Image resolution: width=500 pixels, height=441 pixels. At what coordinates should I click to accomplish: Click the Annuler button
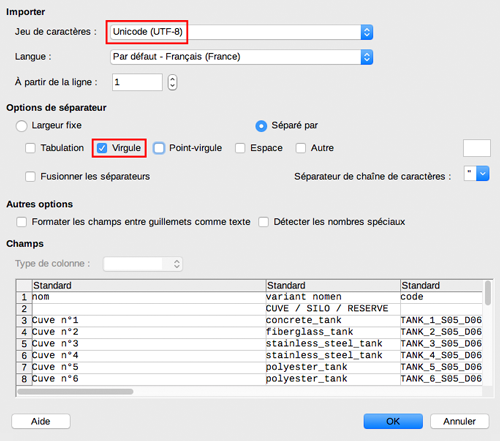pos(459,421)
